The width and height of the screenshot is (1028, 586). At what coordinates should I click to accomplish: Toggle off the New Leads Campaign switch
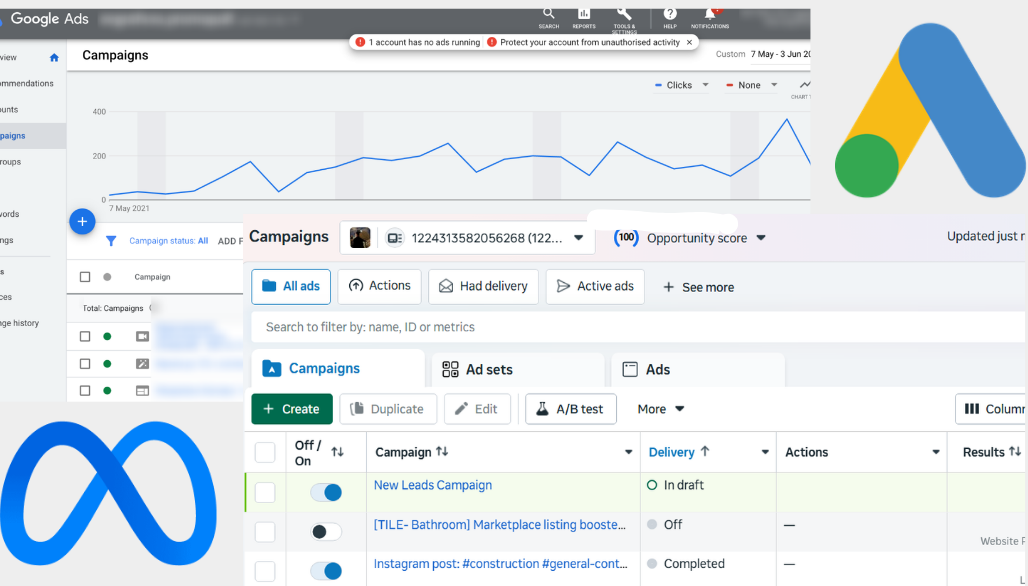pyautogui.click(x=326, y=492)
